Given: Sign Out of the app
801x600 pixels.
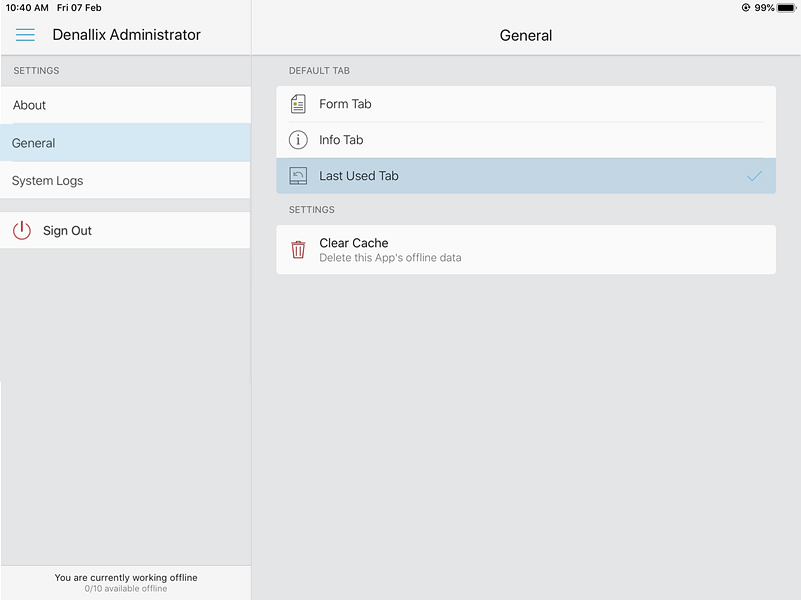Looking at the screenshot, I should (126, 230).
